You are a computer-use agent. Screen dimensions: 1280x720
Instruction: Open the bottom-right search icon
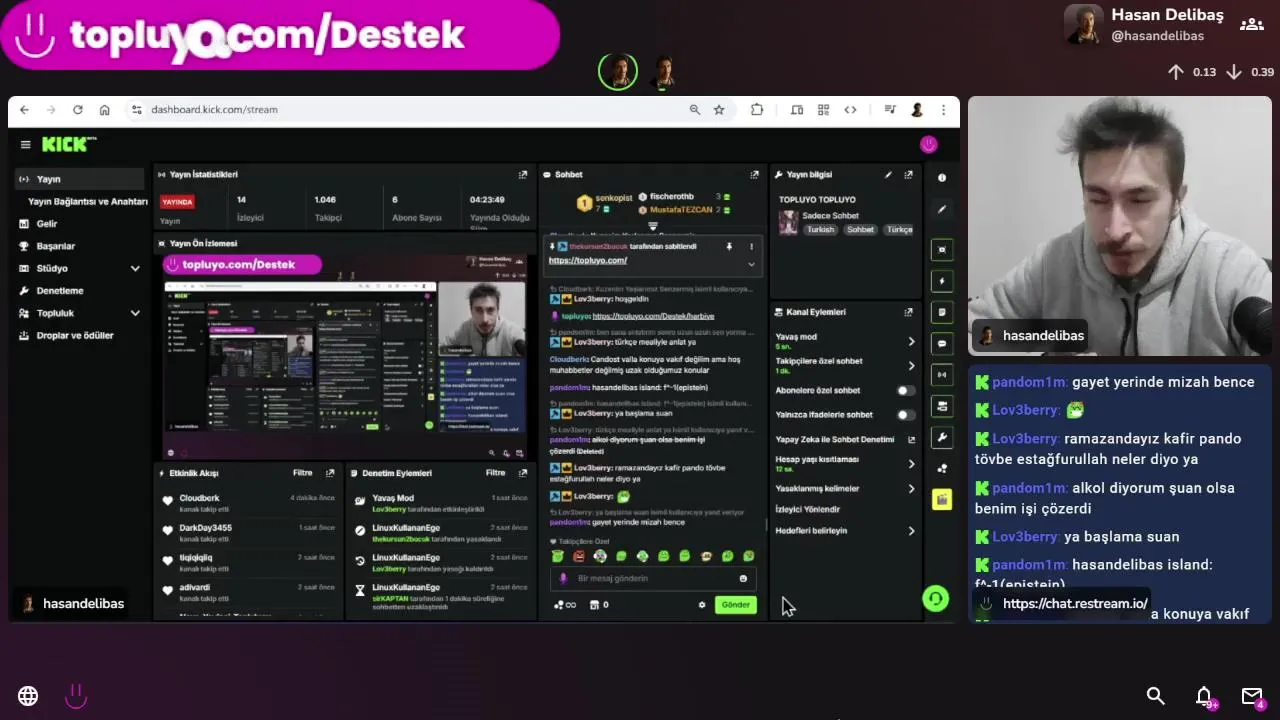click(x=1156, y=696)
